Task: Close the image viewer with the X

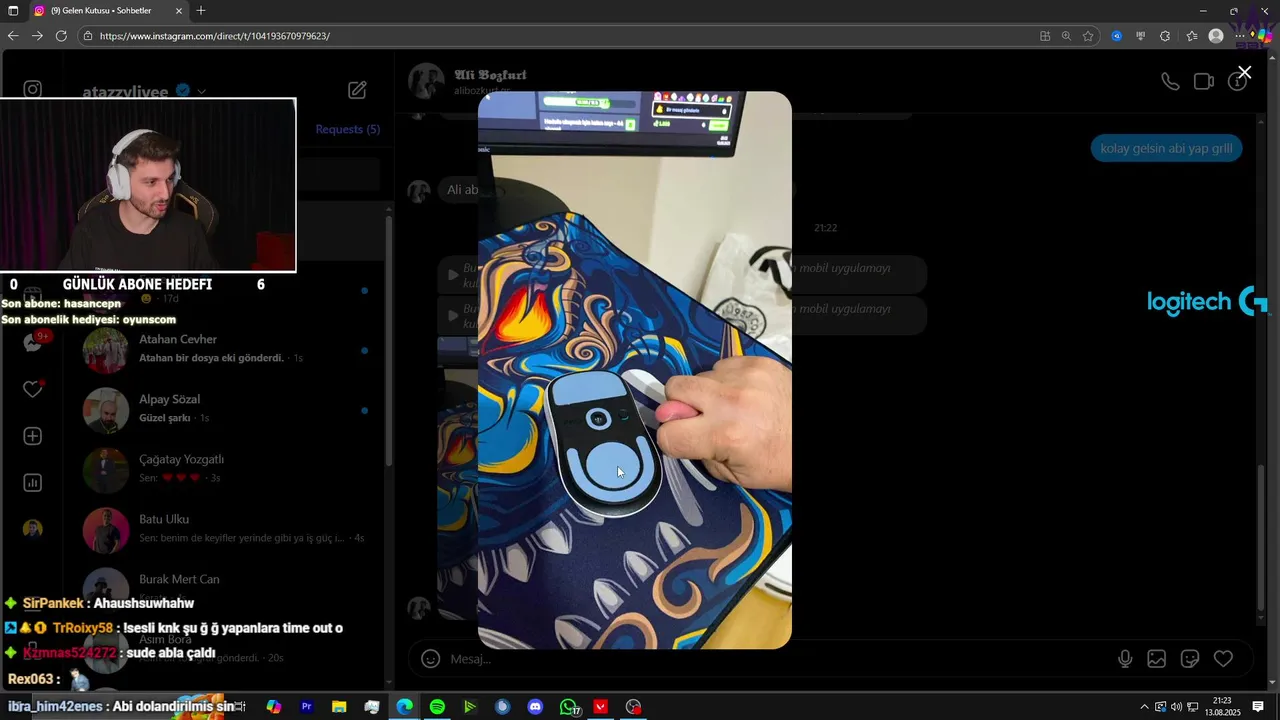Action: coord(1244,72)
